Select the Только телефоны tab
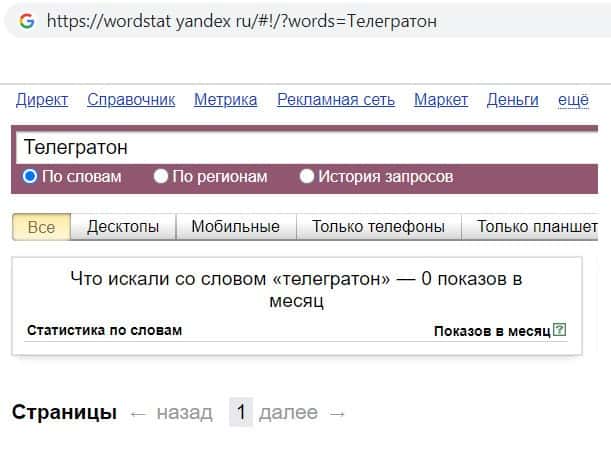This screenshot has height=452, width=611. point(378,227)
